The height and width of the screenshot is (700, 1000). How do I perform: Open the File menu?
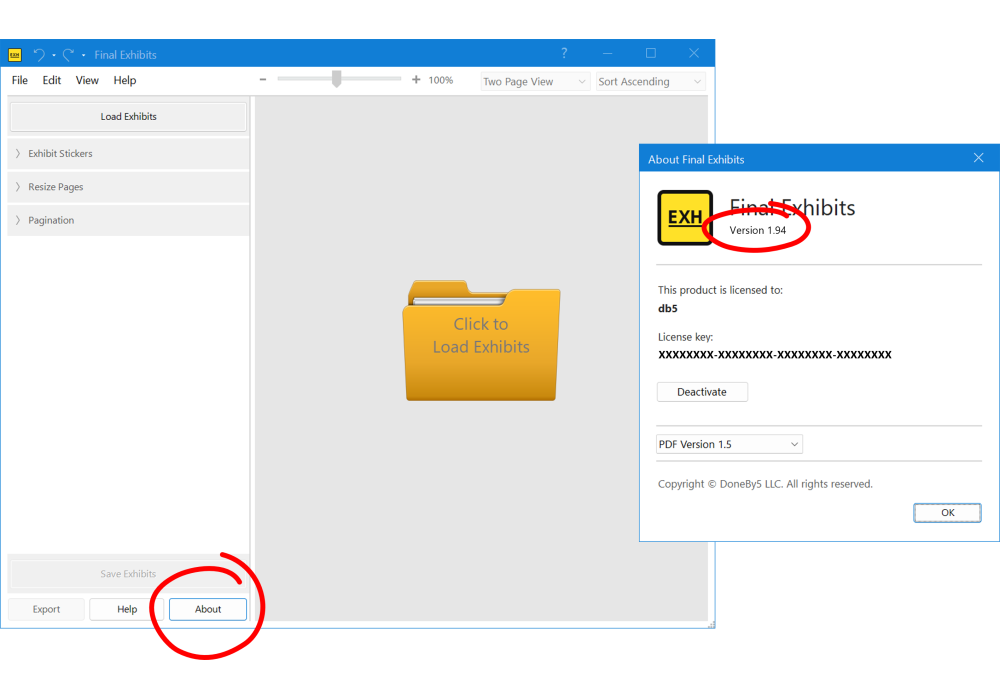coord(19,80)
